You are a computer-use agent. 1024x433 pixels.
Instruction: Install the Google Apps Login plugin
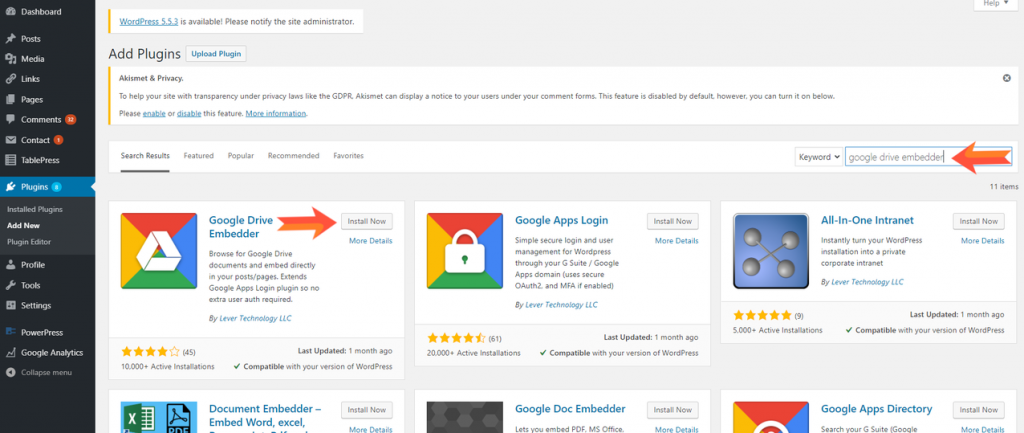click(673, 221)
